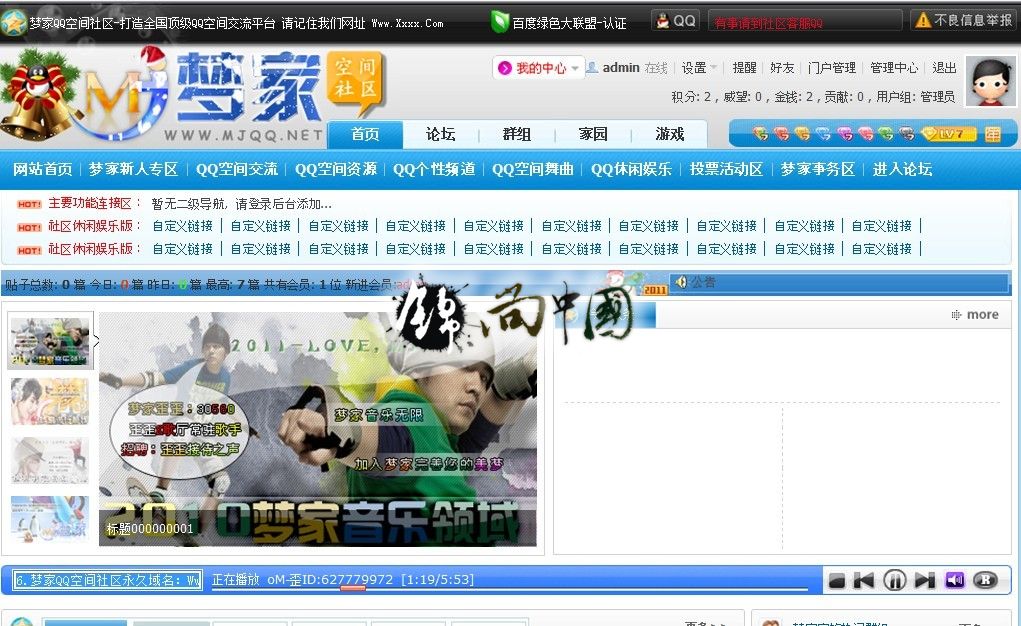Click the playlist track title box
The image size is (1021, 626).
coord(107,580)
